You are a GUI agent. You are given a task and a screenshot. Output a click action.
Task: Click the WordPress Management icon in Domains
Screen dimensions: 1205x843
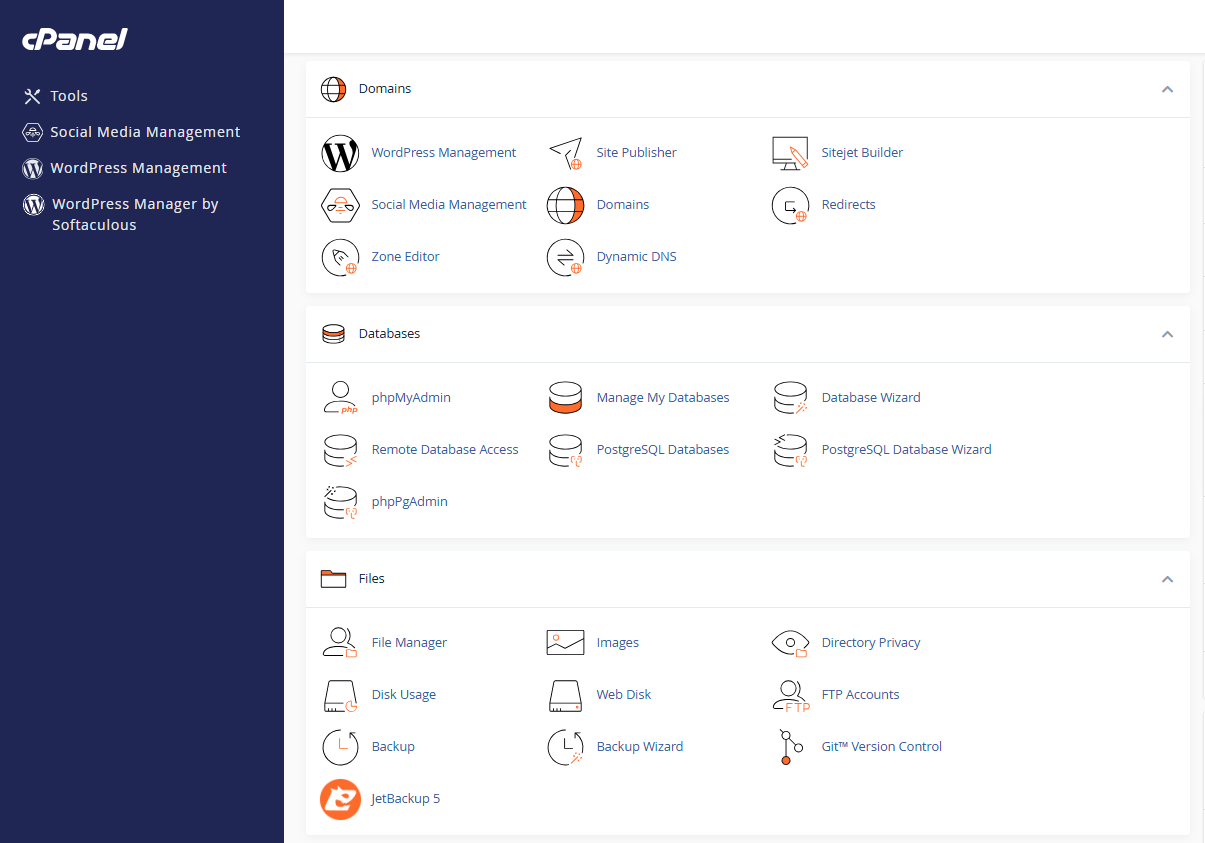coord(340,153)
